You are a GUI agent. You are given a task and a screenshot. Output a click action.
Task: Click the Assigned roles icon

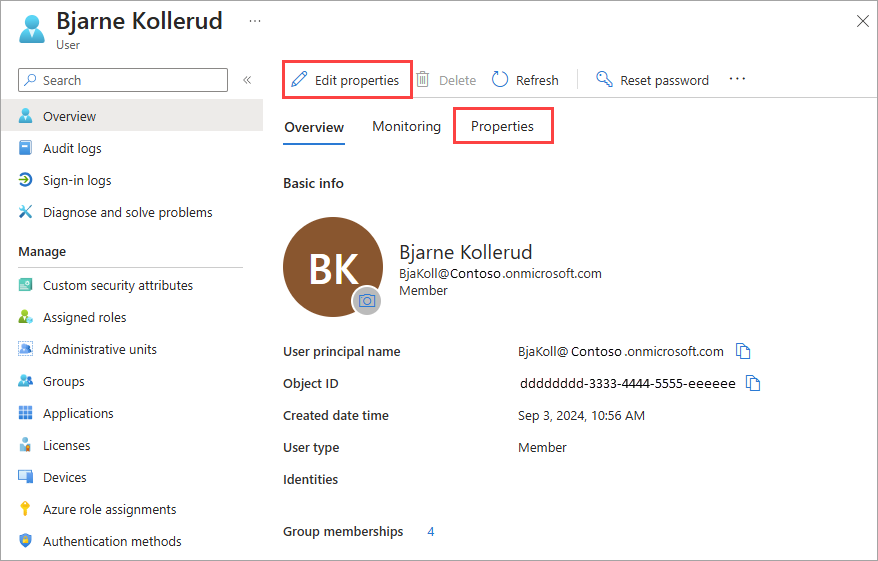tap(26, 317)
